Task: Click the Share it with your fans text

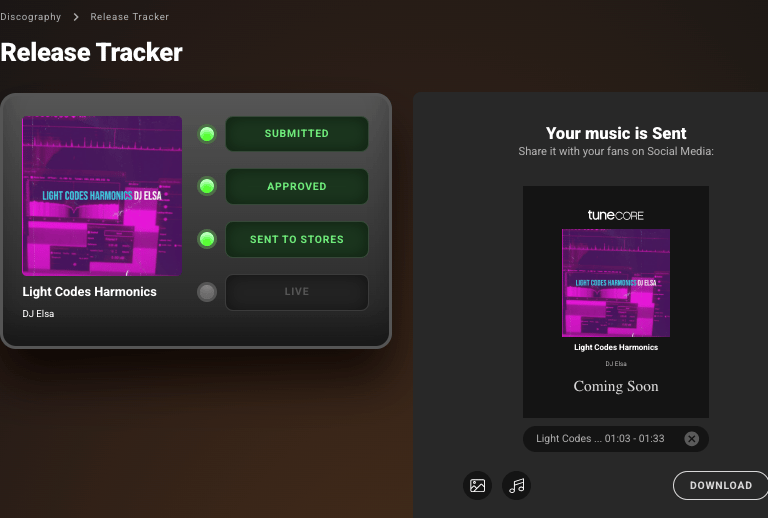Action: 616,151
